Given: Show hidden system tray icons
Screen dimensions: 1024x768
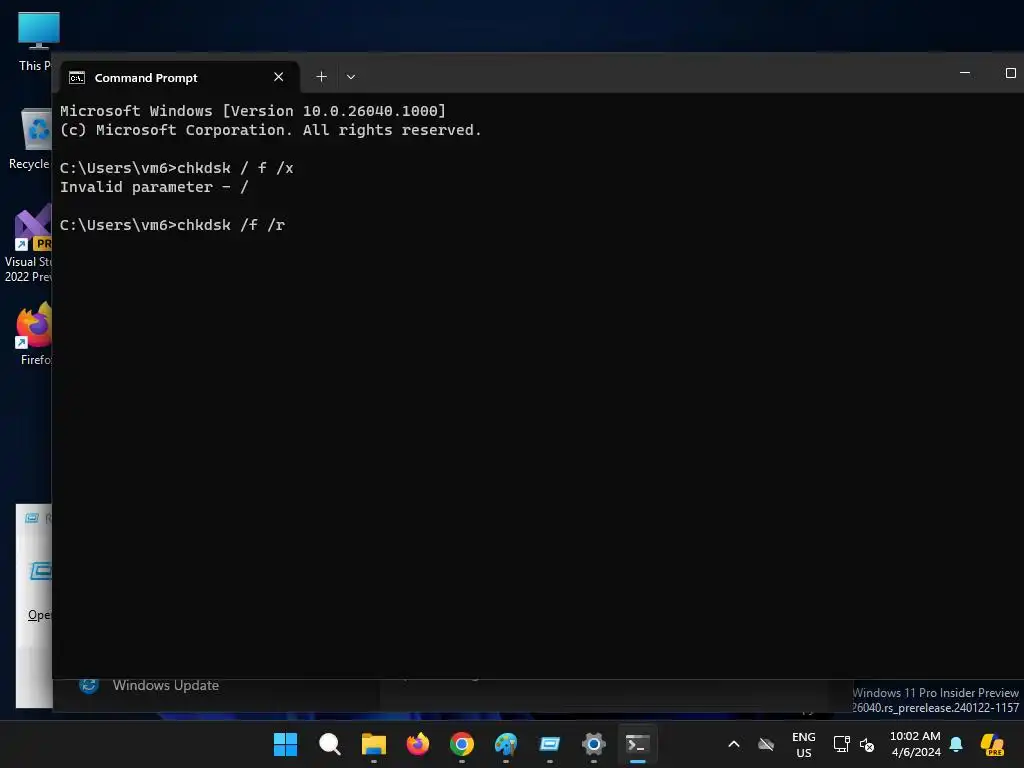Looking at the screenshot, I should coord(734,744).
